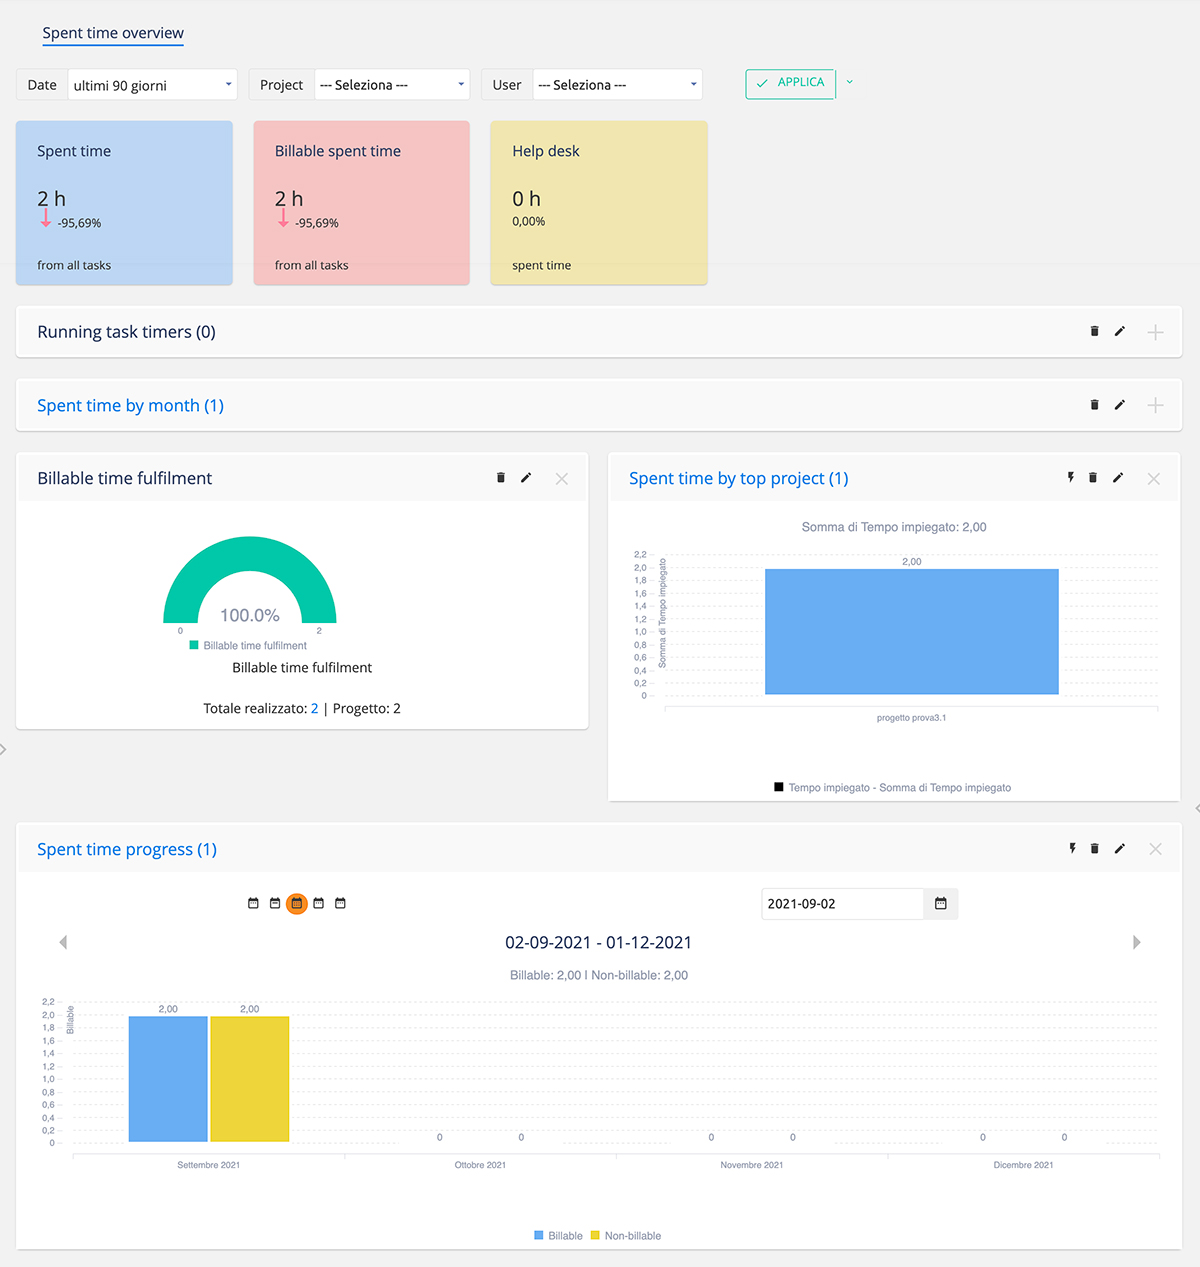This screenshot has width=1200, height=1267.
Task: Edit the Spent time by top project widget
Action: pyautogui.click(x=1118, y=478)
